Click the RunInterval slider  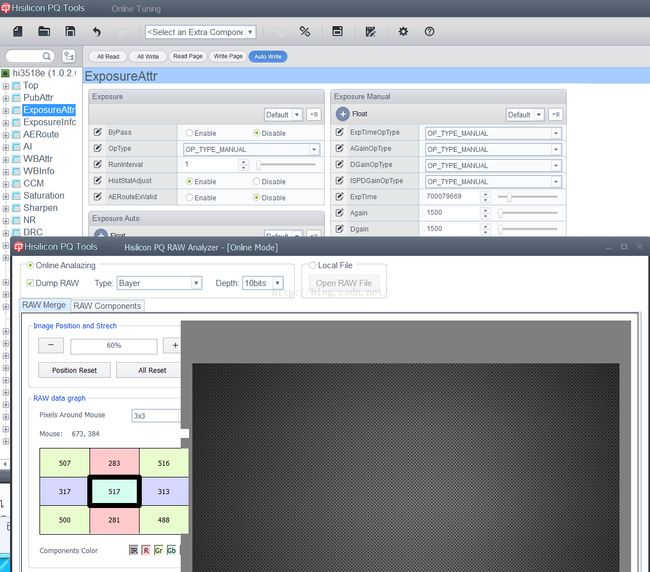click(286, 165)
